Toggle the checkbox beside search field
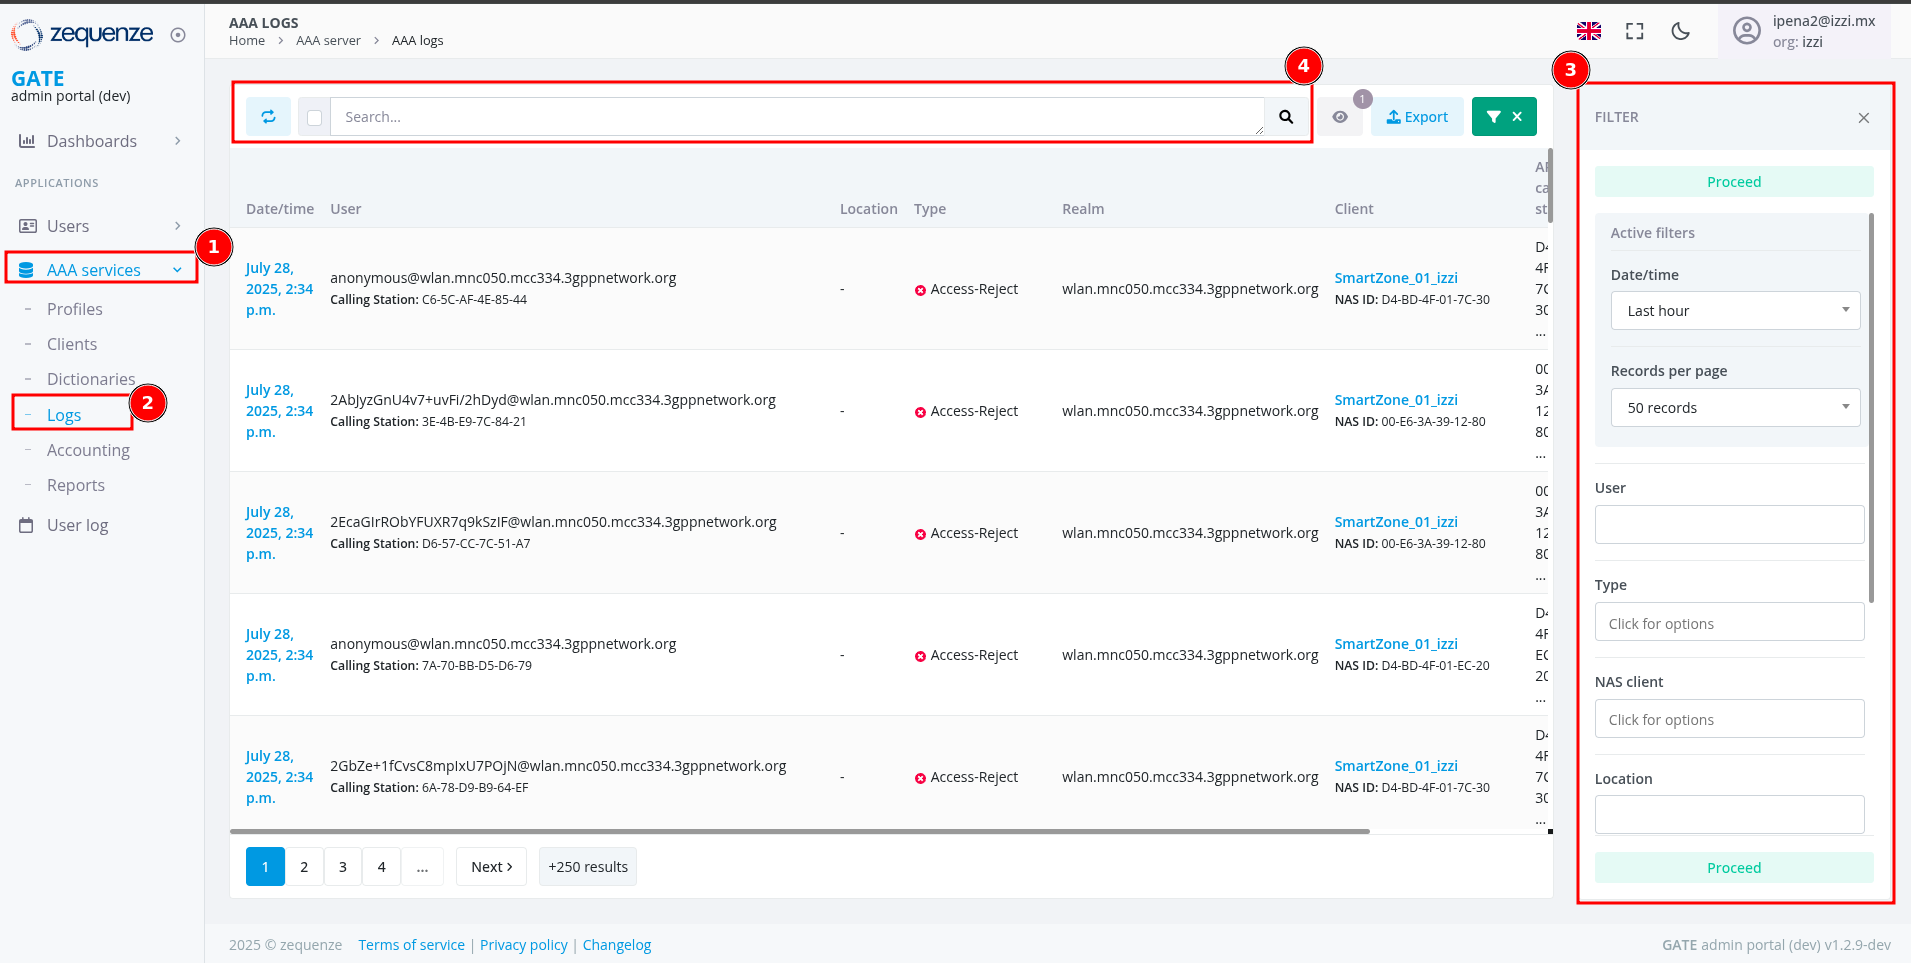The image size is (1911, 963). click(x=314, y=118)
